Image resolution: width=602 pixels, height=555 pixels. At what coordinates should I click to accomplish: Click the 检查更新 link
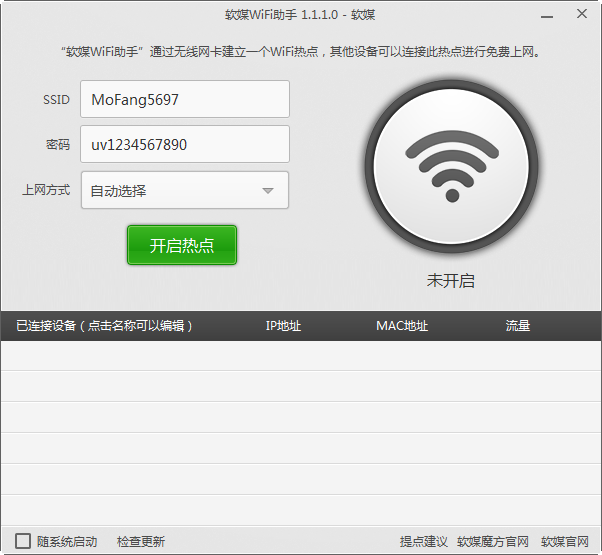pos(141,542)
